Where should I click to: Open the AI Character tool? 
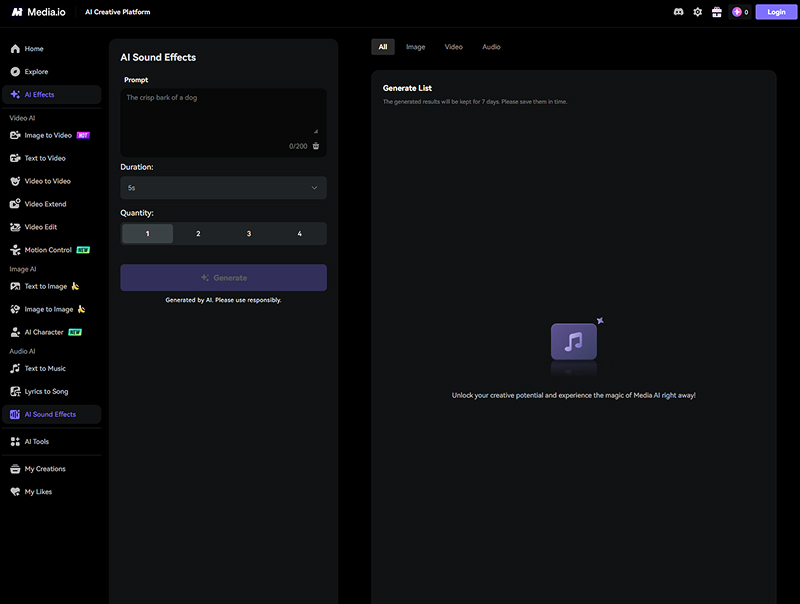point(43,332)
